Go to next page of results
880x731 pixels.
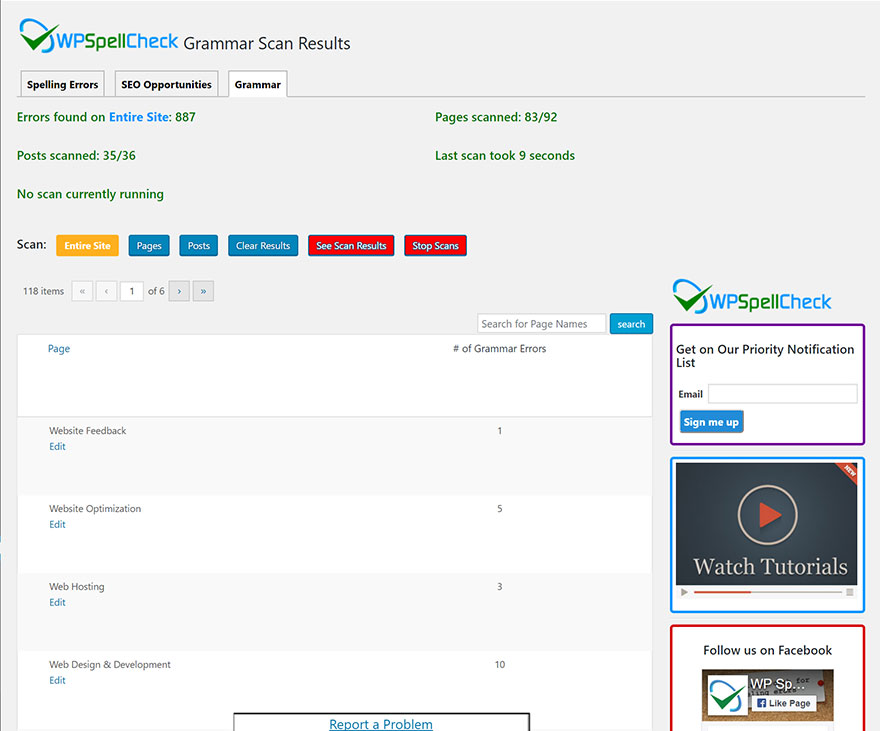179,291
